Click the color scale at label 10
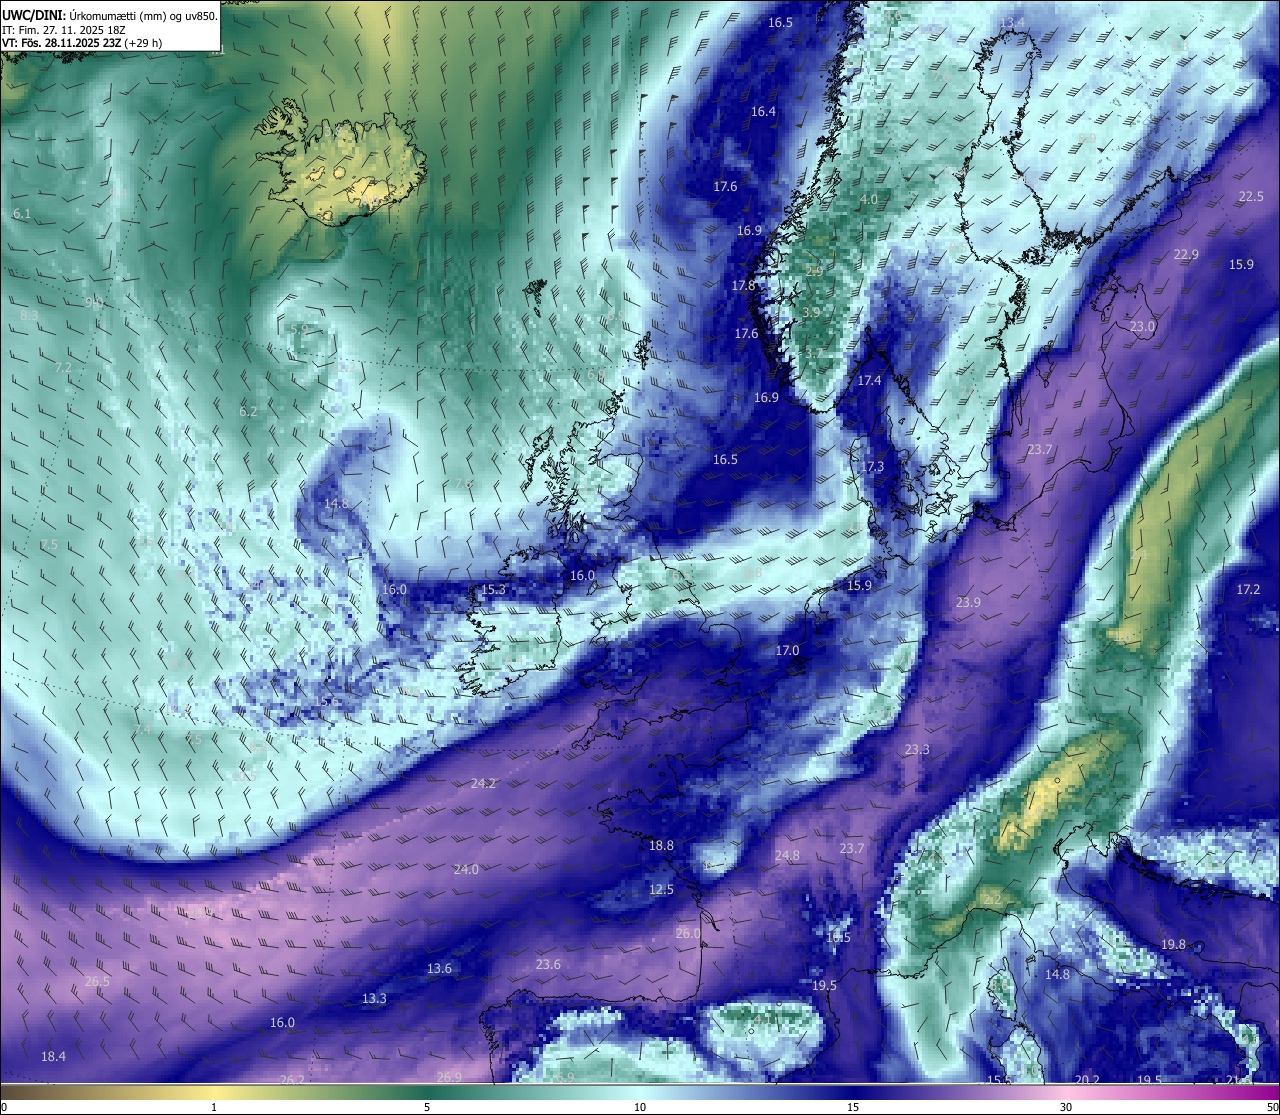 (640, 1107)
